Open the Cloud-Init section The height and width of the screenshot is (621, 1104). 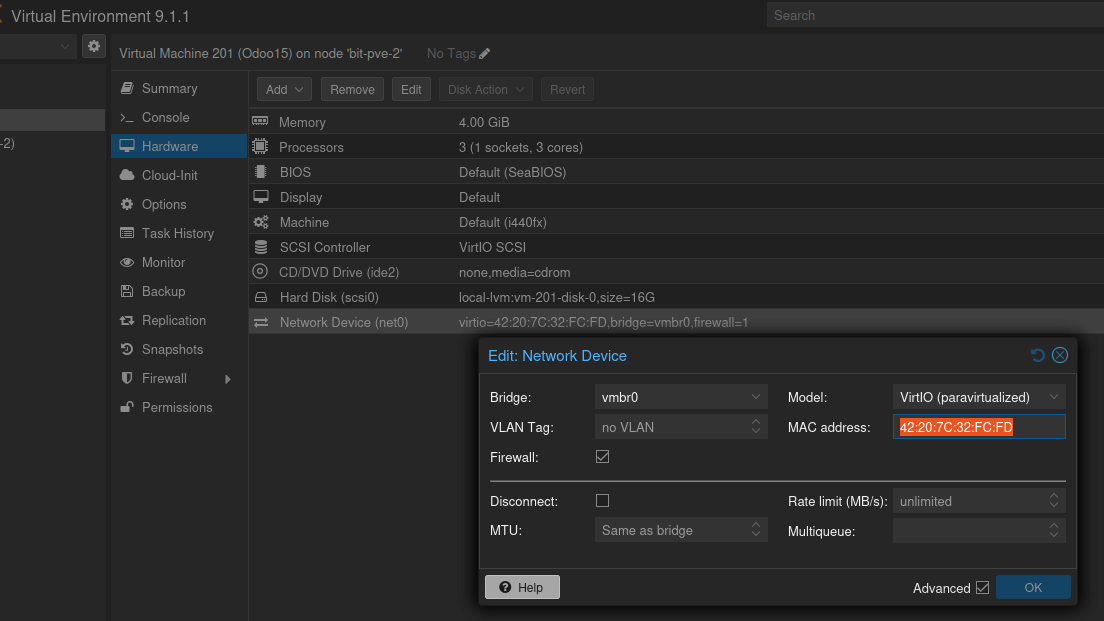[169, 175]
